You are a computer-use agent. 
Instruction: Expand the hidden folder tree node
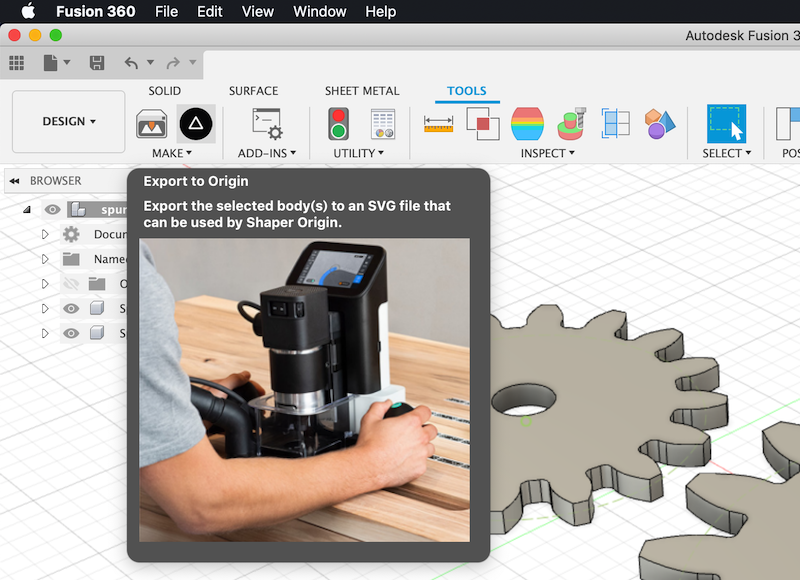tap(45, 284)
